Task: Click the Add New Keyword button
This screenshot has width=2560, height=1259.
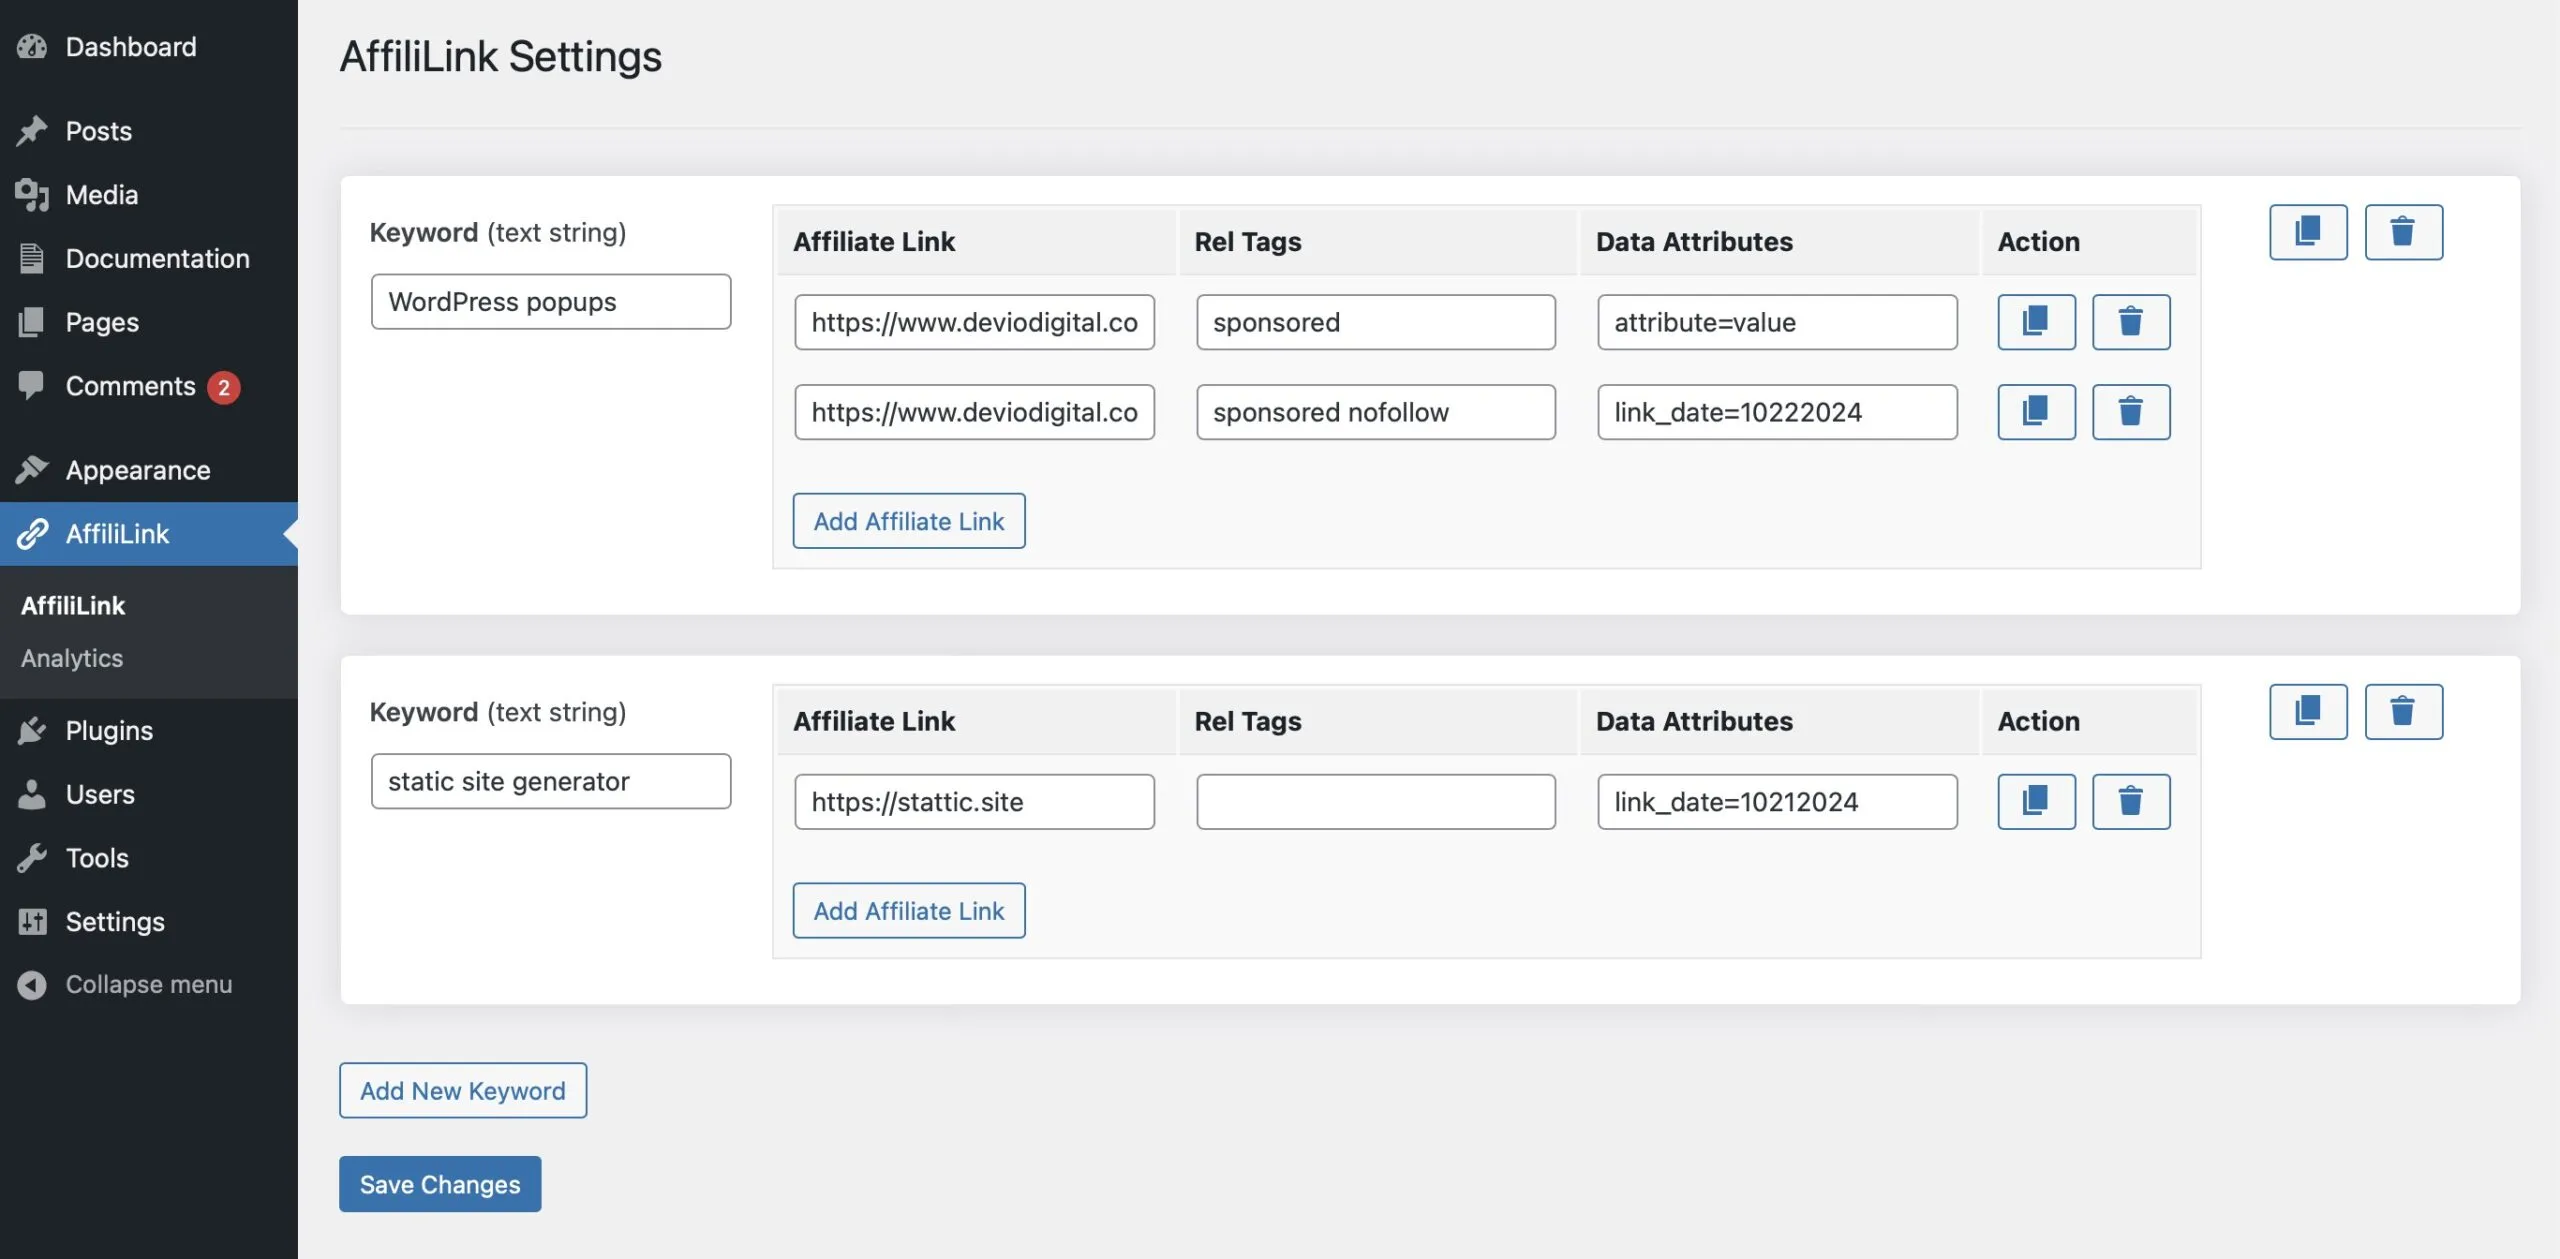Action: pyautogui.click(x=462, y=1090)
